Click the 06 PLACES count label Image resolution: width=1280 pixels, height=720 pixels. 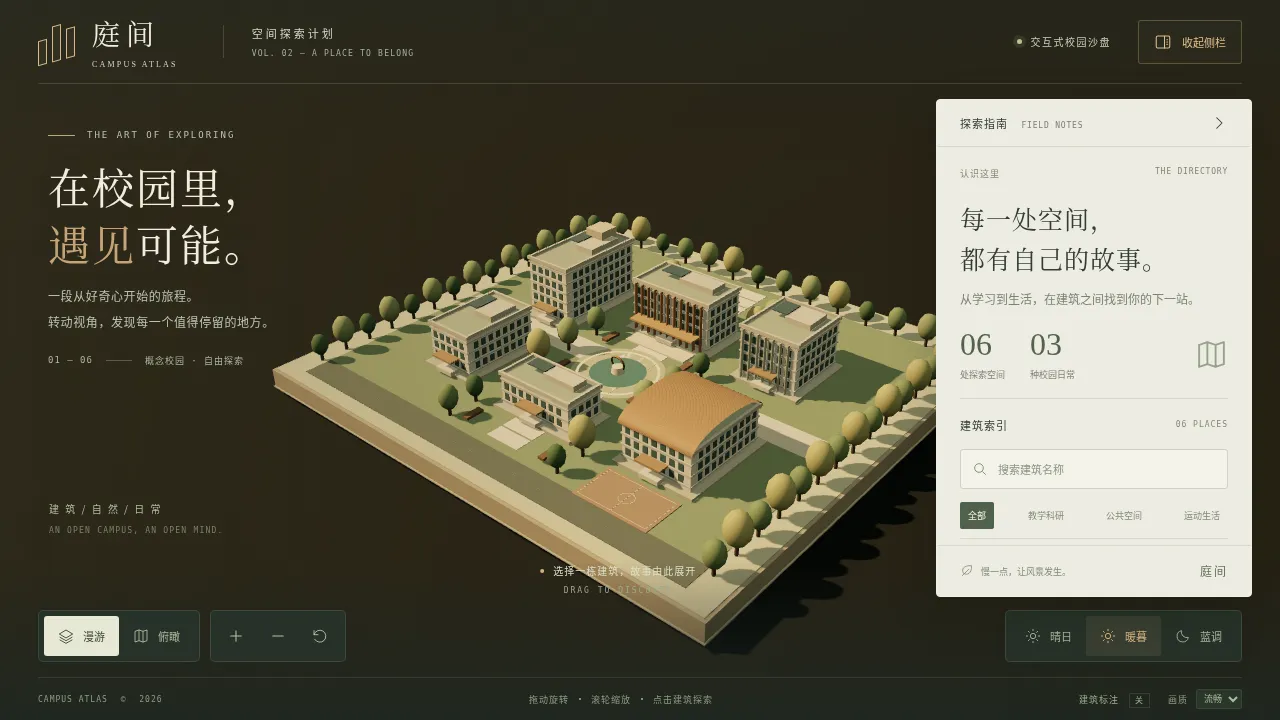pos(1201,424)
